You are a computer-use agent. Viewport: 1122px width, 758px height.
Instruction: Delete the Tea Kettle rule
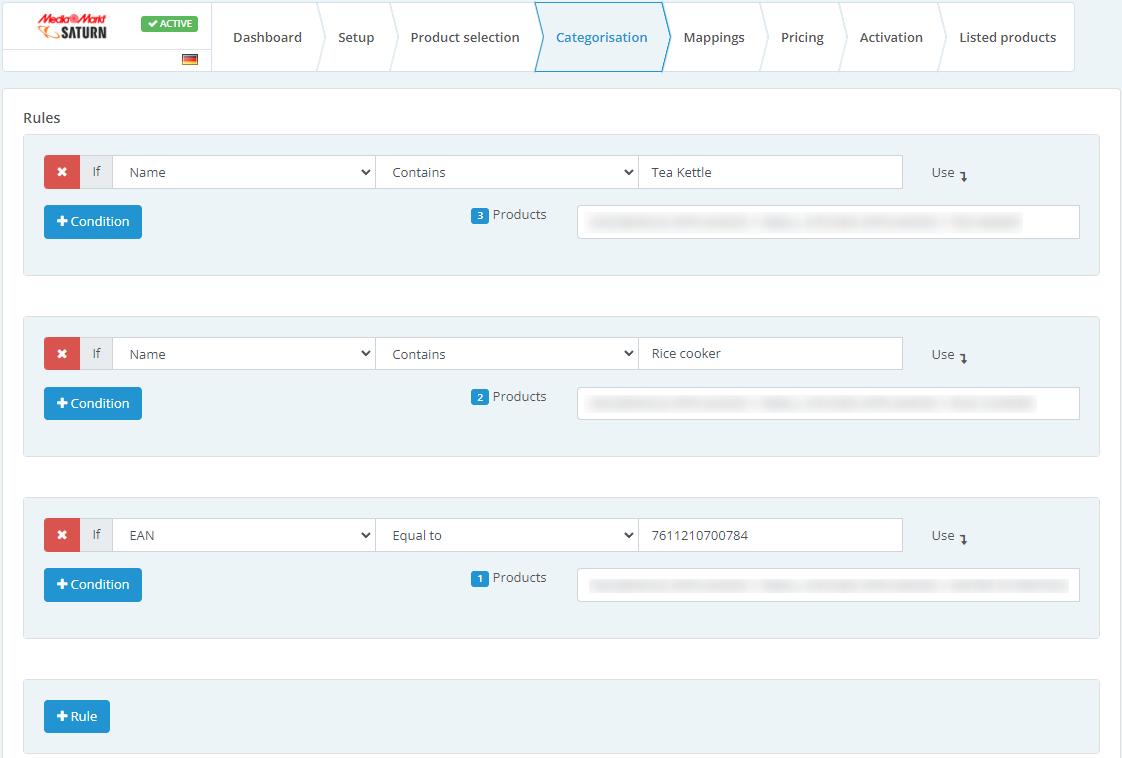tap(62, 173)
